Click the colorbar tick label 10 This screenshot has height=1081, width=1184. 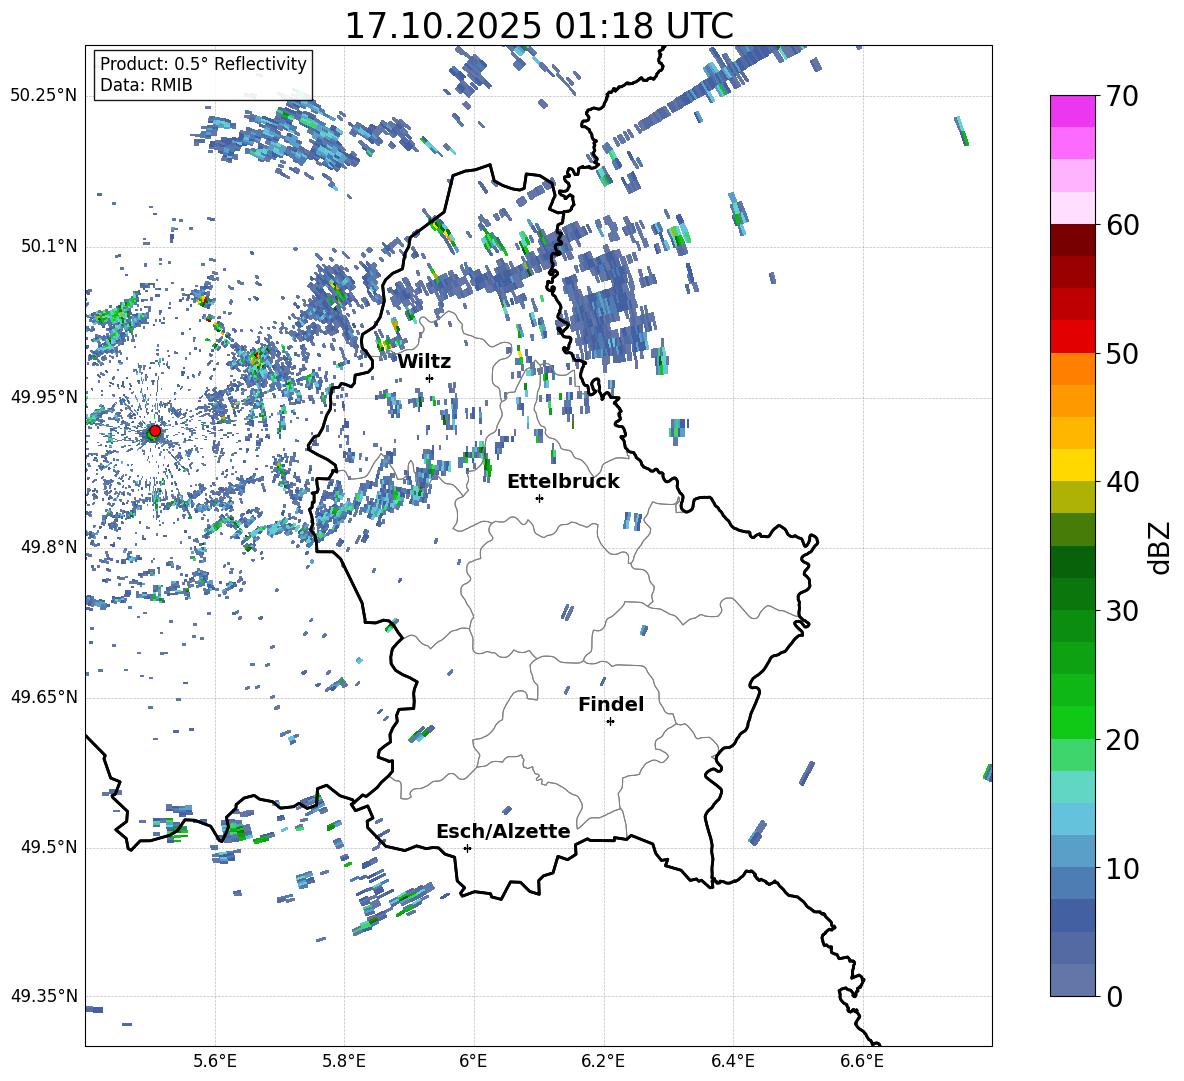click(x=1122, y=868)
